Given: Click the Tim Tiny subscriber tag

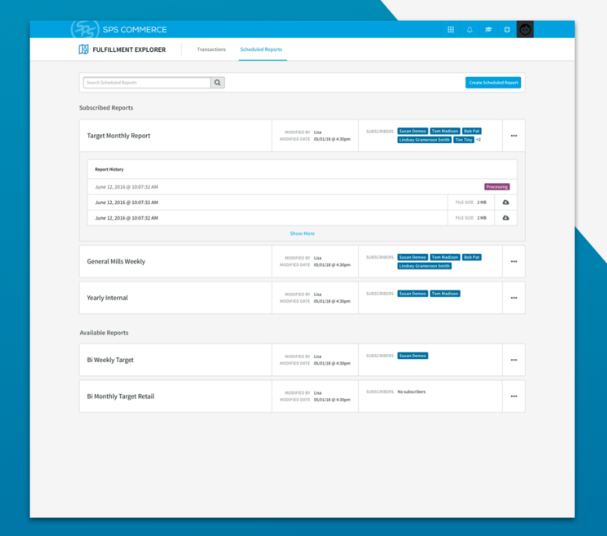Looking at the screenshot, I should (464, 140).
